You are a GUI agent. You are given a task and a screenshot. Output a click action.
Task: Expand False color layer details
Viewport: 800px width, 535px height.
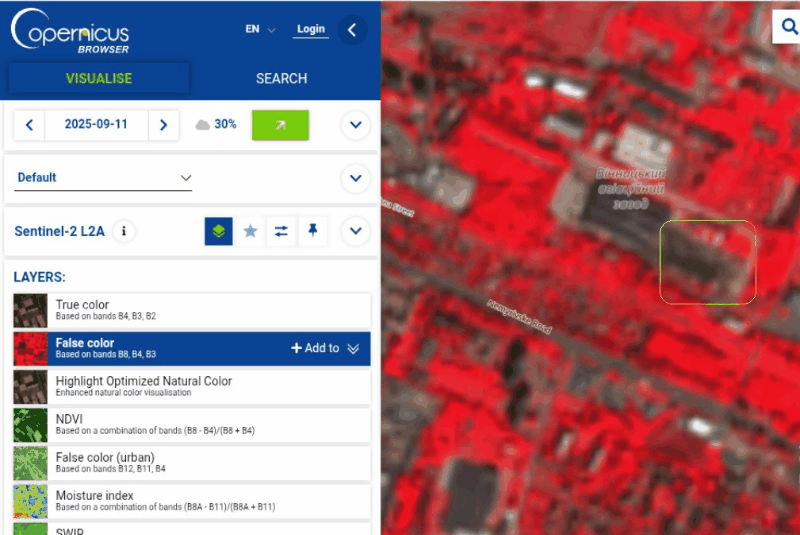tap(353, 348)
